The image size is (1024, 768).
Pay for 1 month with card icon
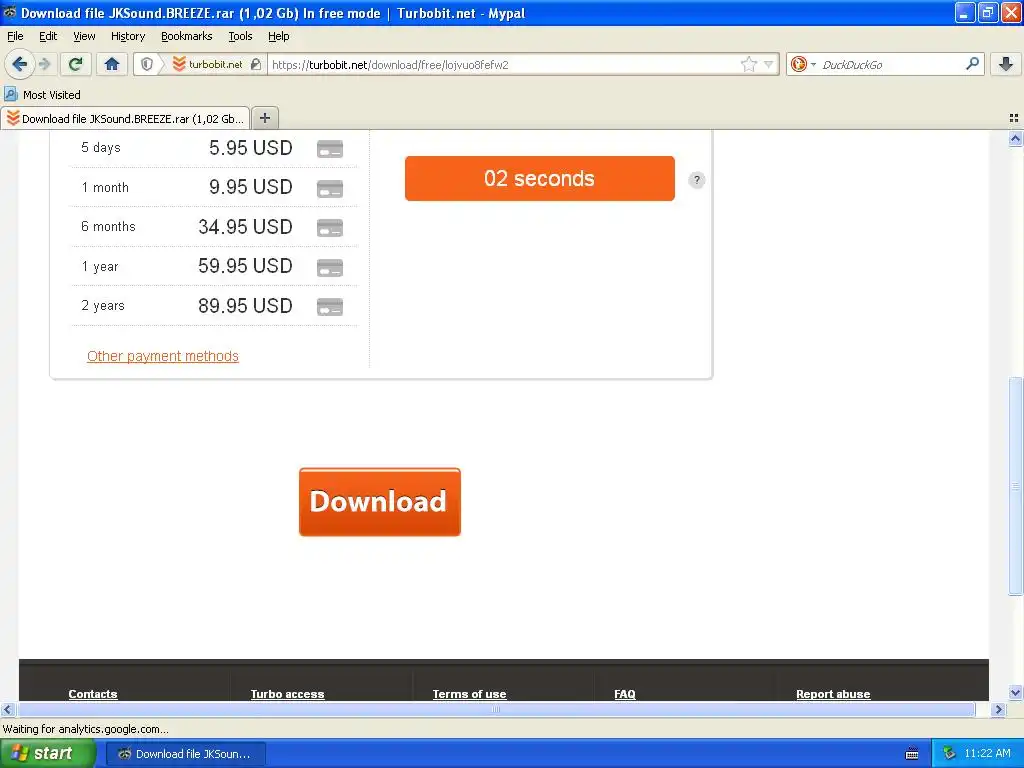(330, 189)
